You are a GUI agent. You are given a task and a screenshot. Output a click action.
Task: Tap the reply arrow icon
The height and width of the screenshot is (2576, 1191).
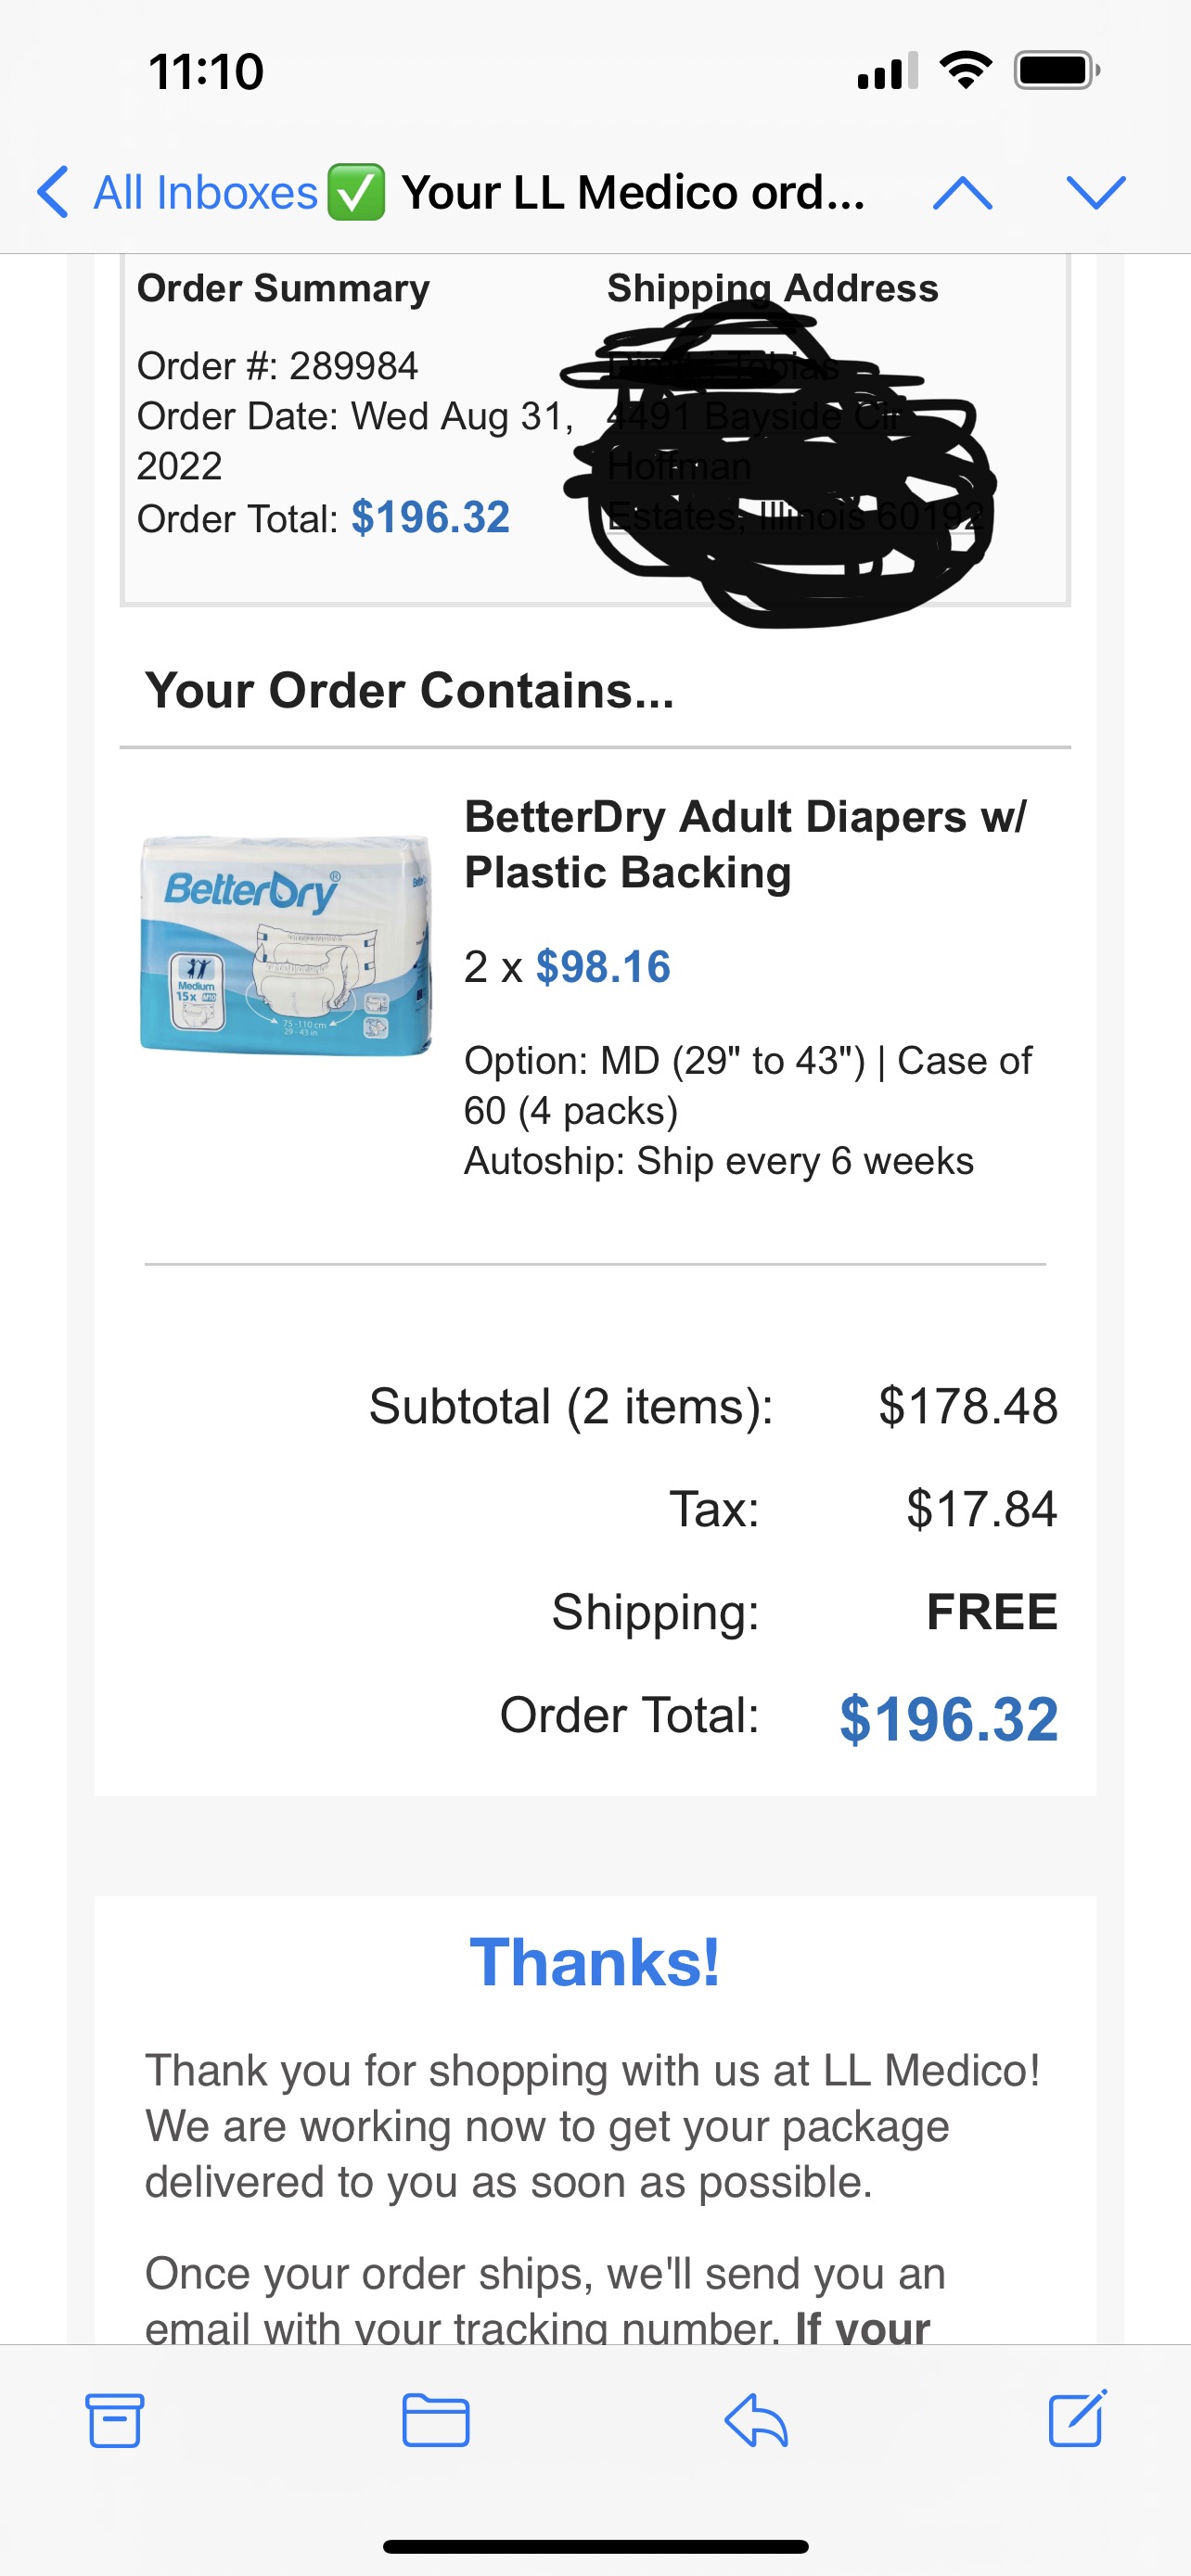[x=756, y=2420]
